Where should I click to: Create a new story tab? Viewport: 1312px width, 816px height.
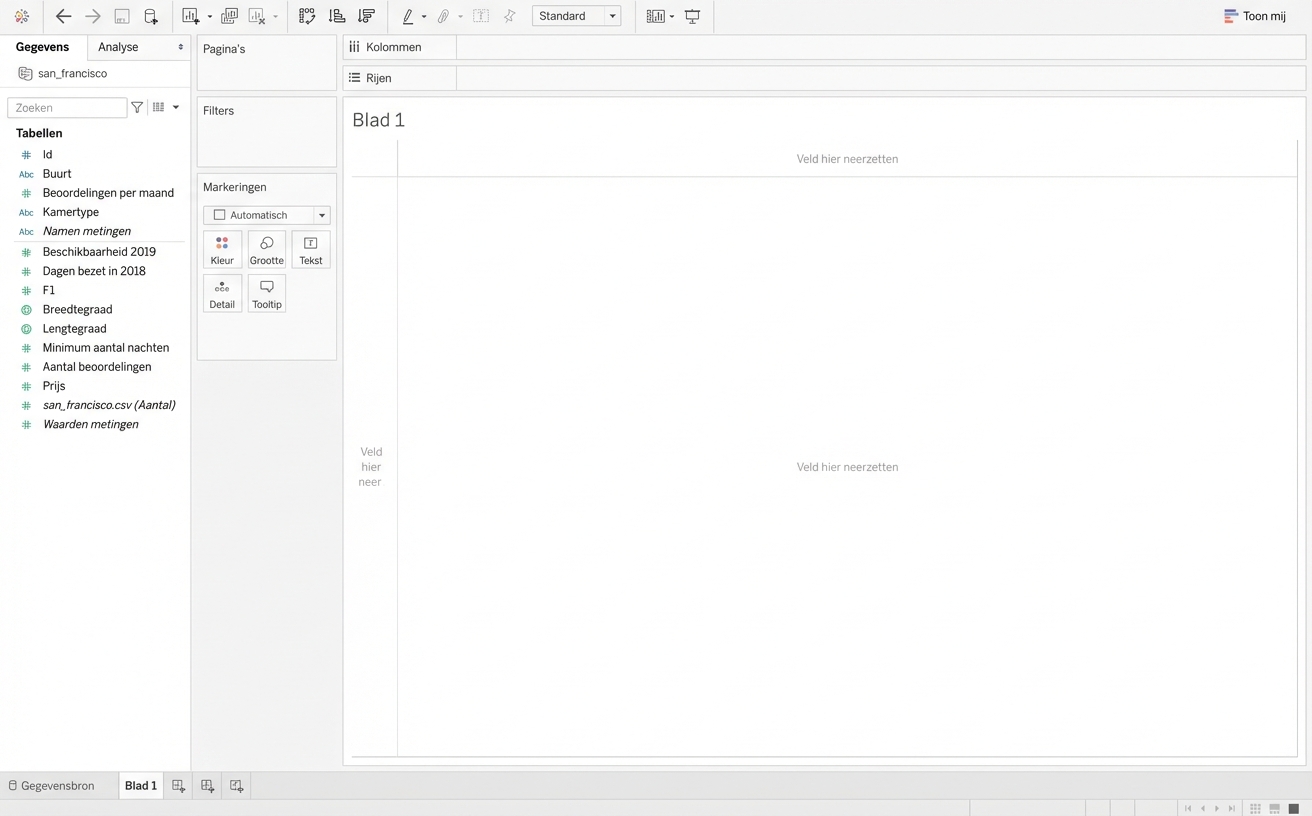(236, 786)
